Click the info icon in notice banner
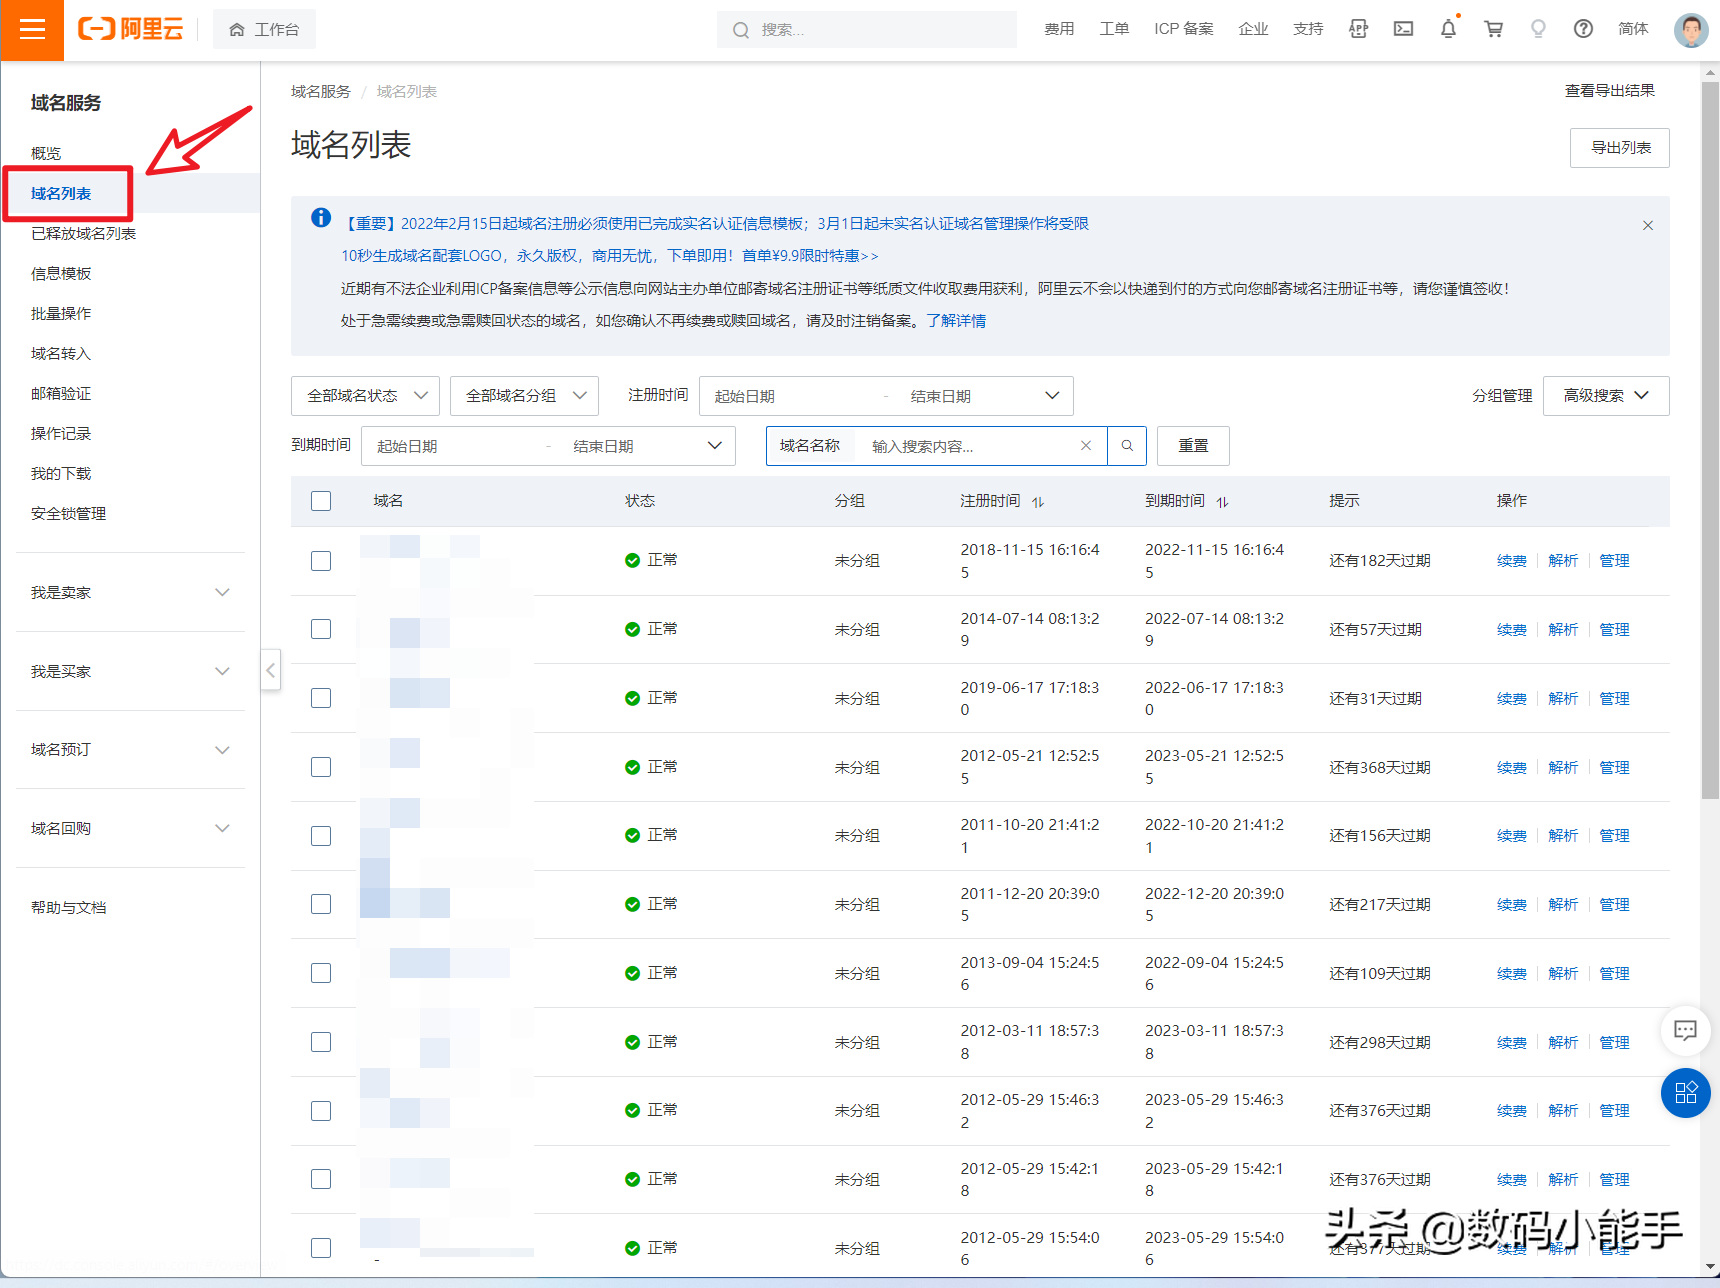The height and width of the screenshot is (1288, 1720). pyautogui.click(x=321, y=218)
